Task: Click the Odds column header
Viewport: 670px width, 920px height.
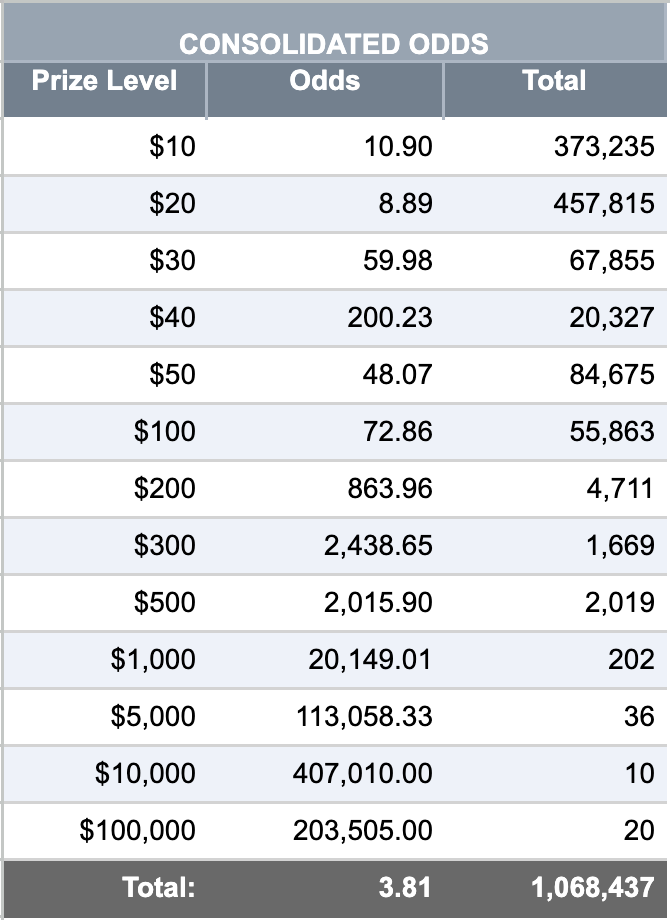Action: [324, 81]
